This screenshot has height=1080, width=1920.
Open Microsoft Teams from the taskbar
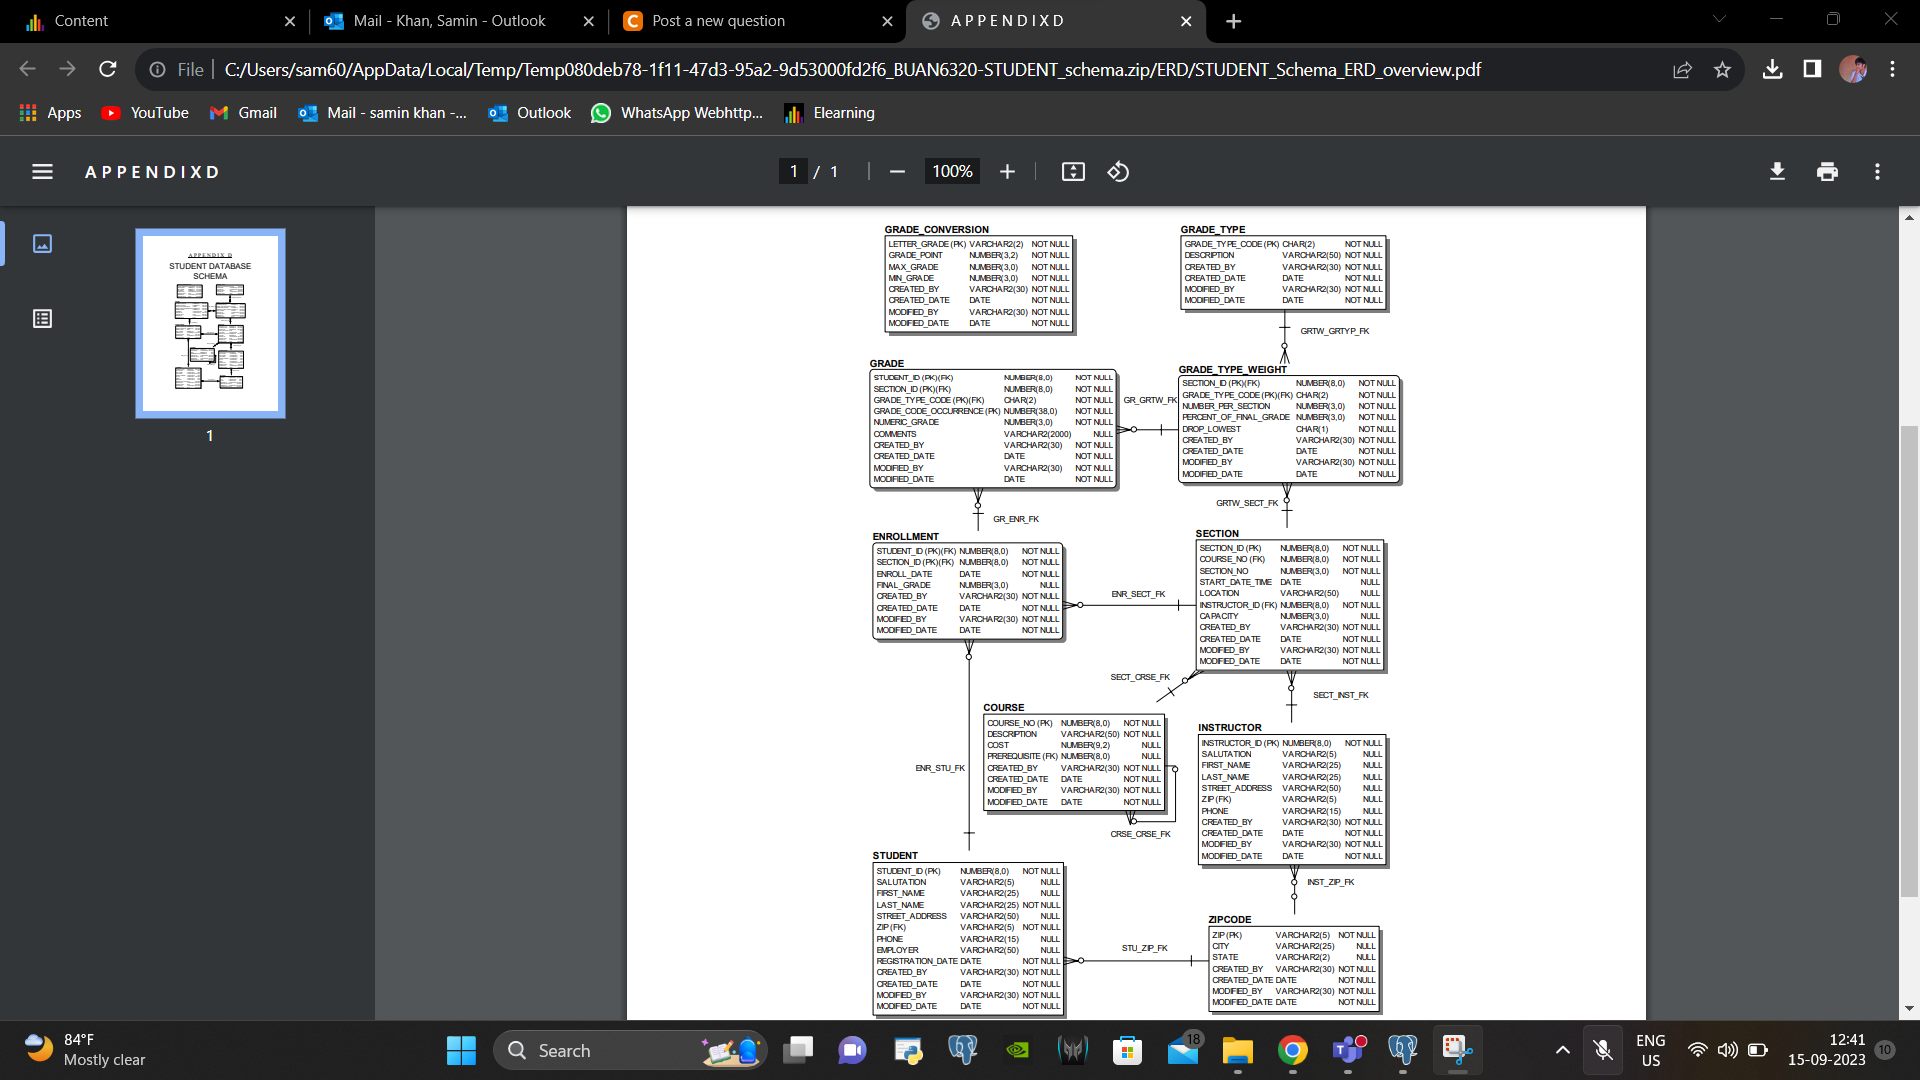pos(1348,1050)
